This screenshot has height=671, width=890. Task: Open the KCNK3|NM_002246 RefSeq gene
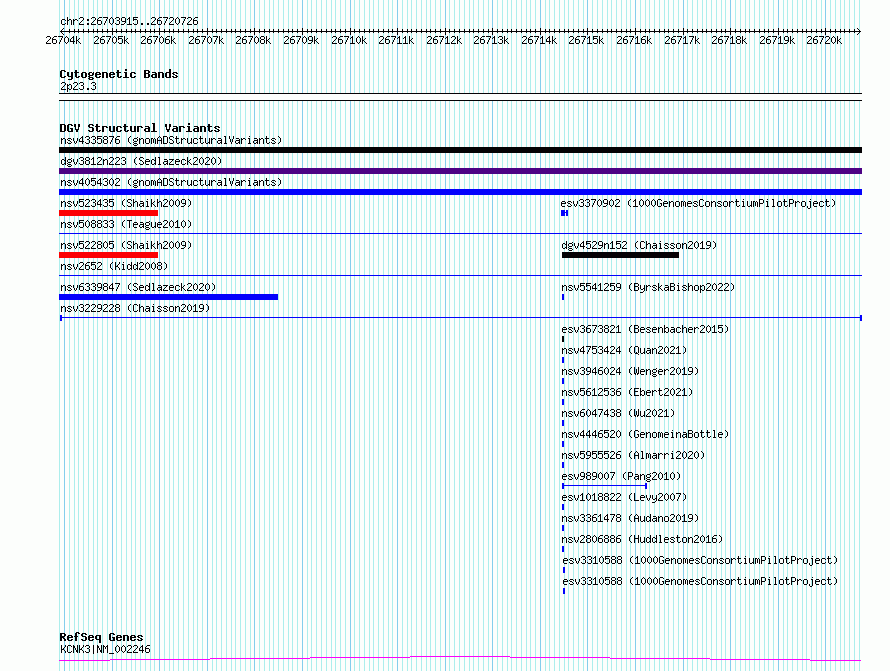tap(106, 649)
